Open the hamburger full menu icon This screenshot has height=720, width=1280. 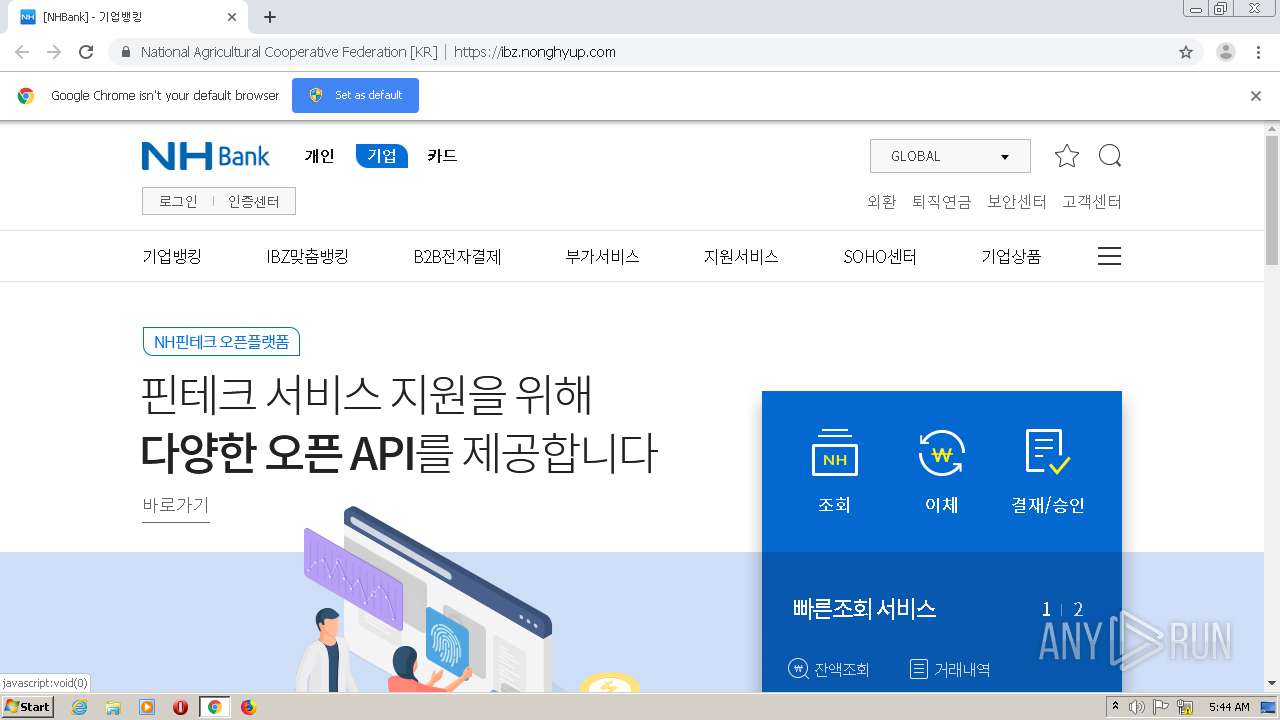point(1109,256)
